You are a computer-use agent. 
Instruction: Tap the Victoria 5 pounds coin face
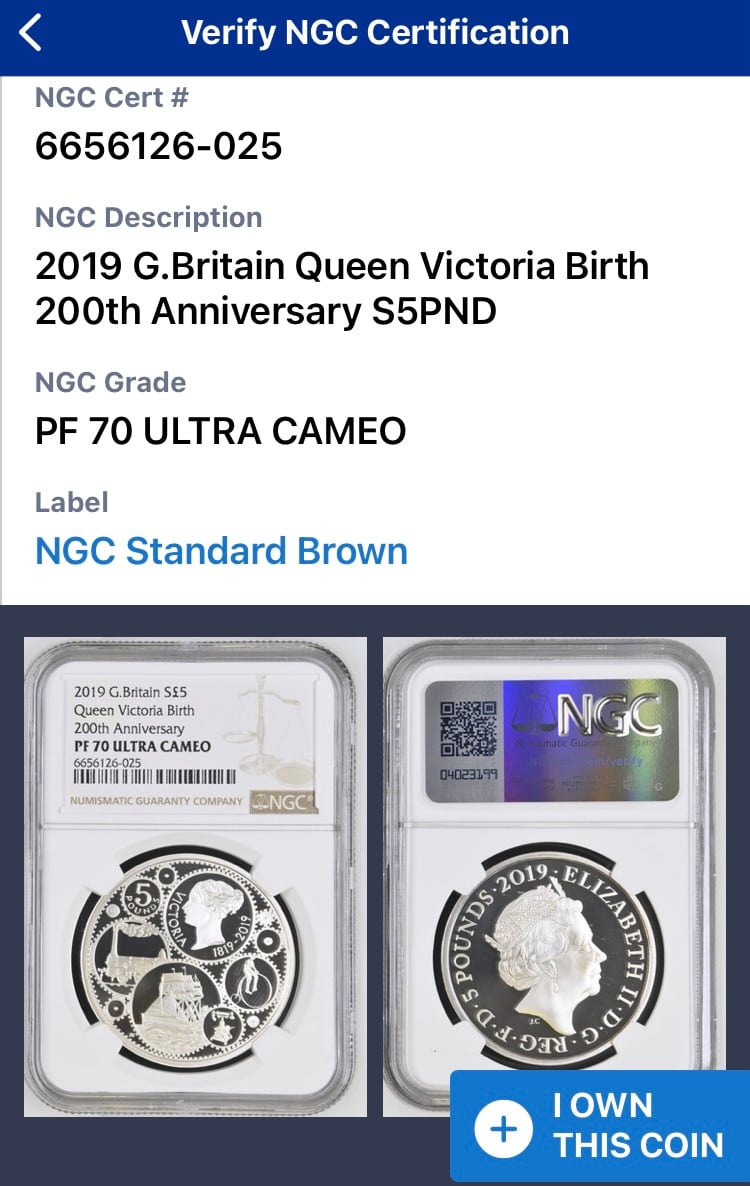pyautogui.click(x=191, y=964)
